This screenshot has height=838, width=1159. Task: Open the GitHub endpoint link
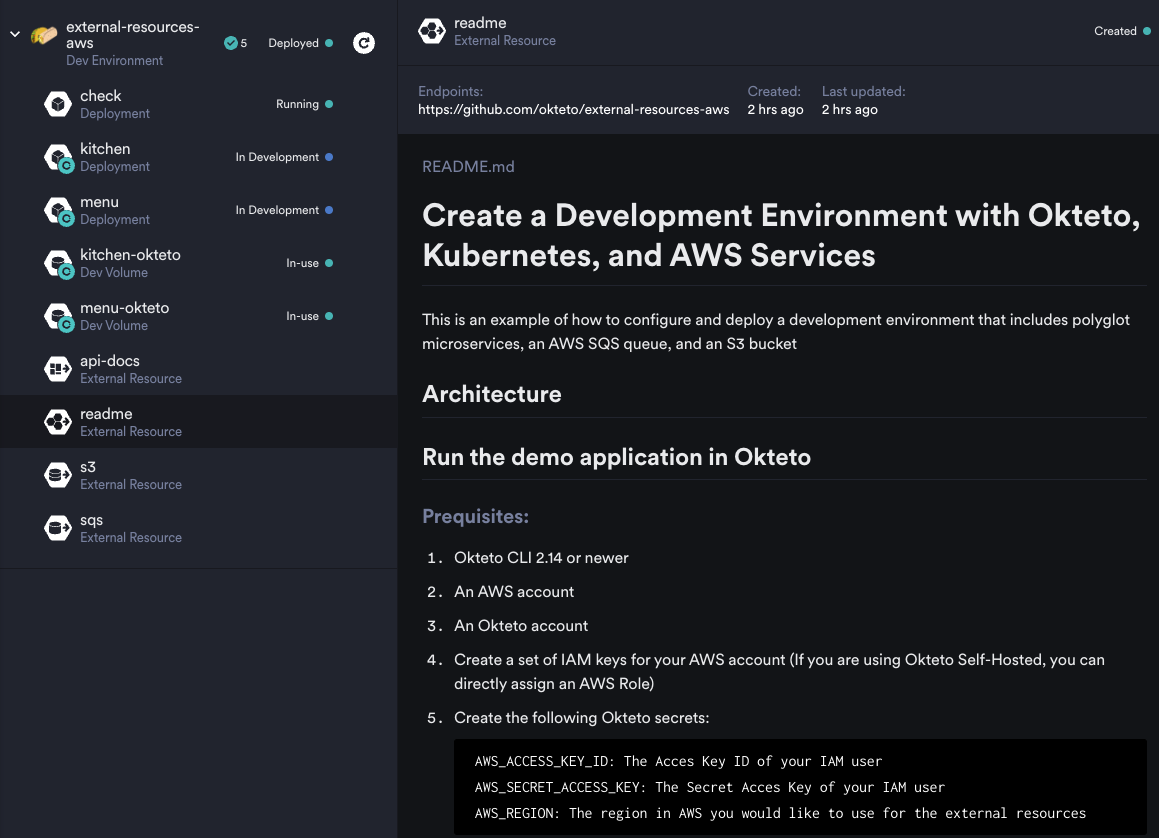573,109
